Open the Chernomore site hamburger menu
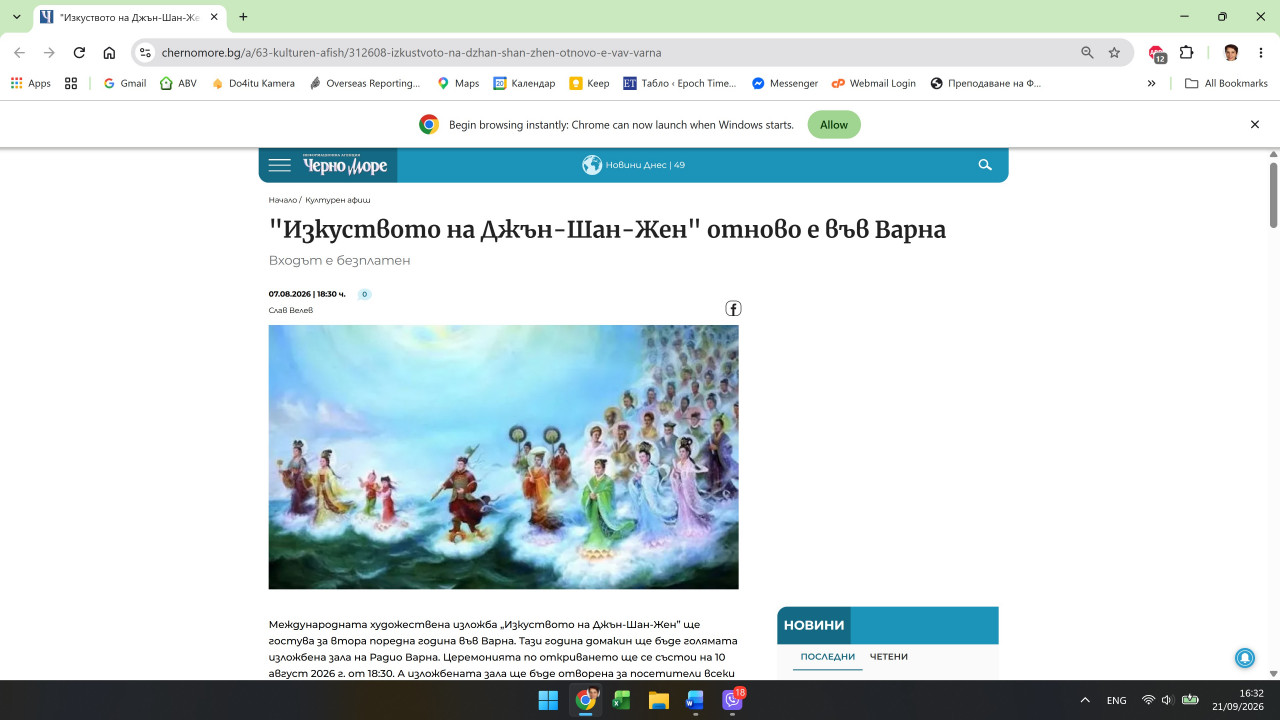 (x=280, y=165)
